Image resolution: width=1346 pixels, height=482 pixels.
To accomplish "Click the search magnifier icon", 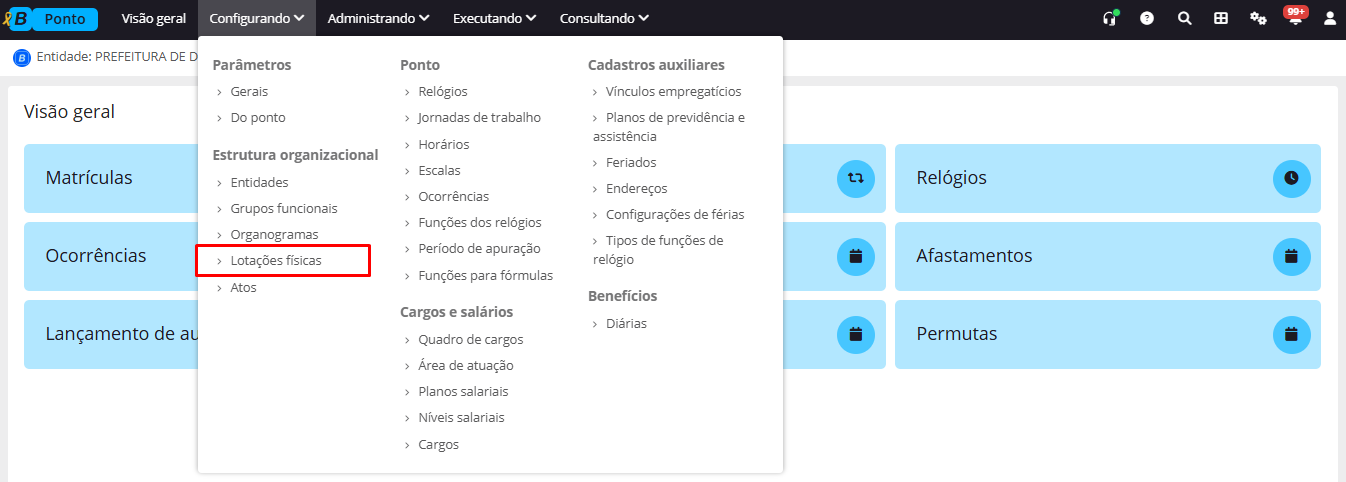I will tap(1184, 18).
